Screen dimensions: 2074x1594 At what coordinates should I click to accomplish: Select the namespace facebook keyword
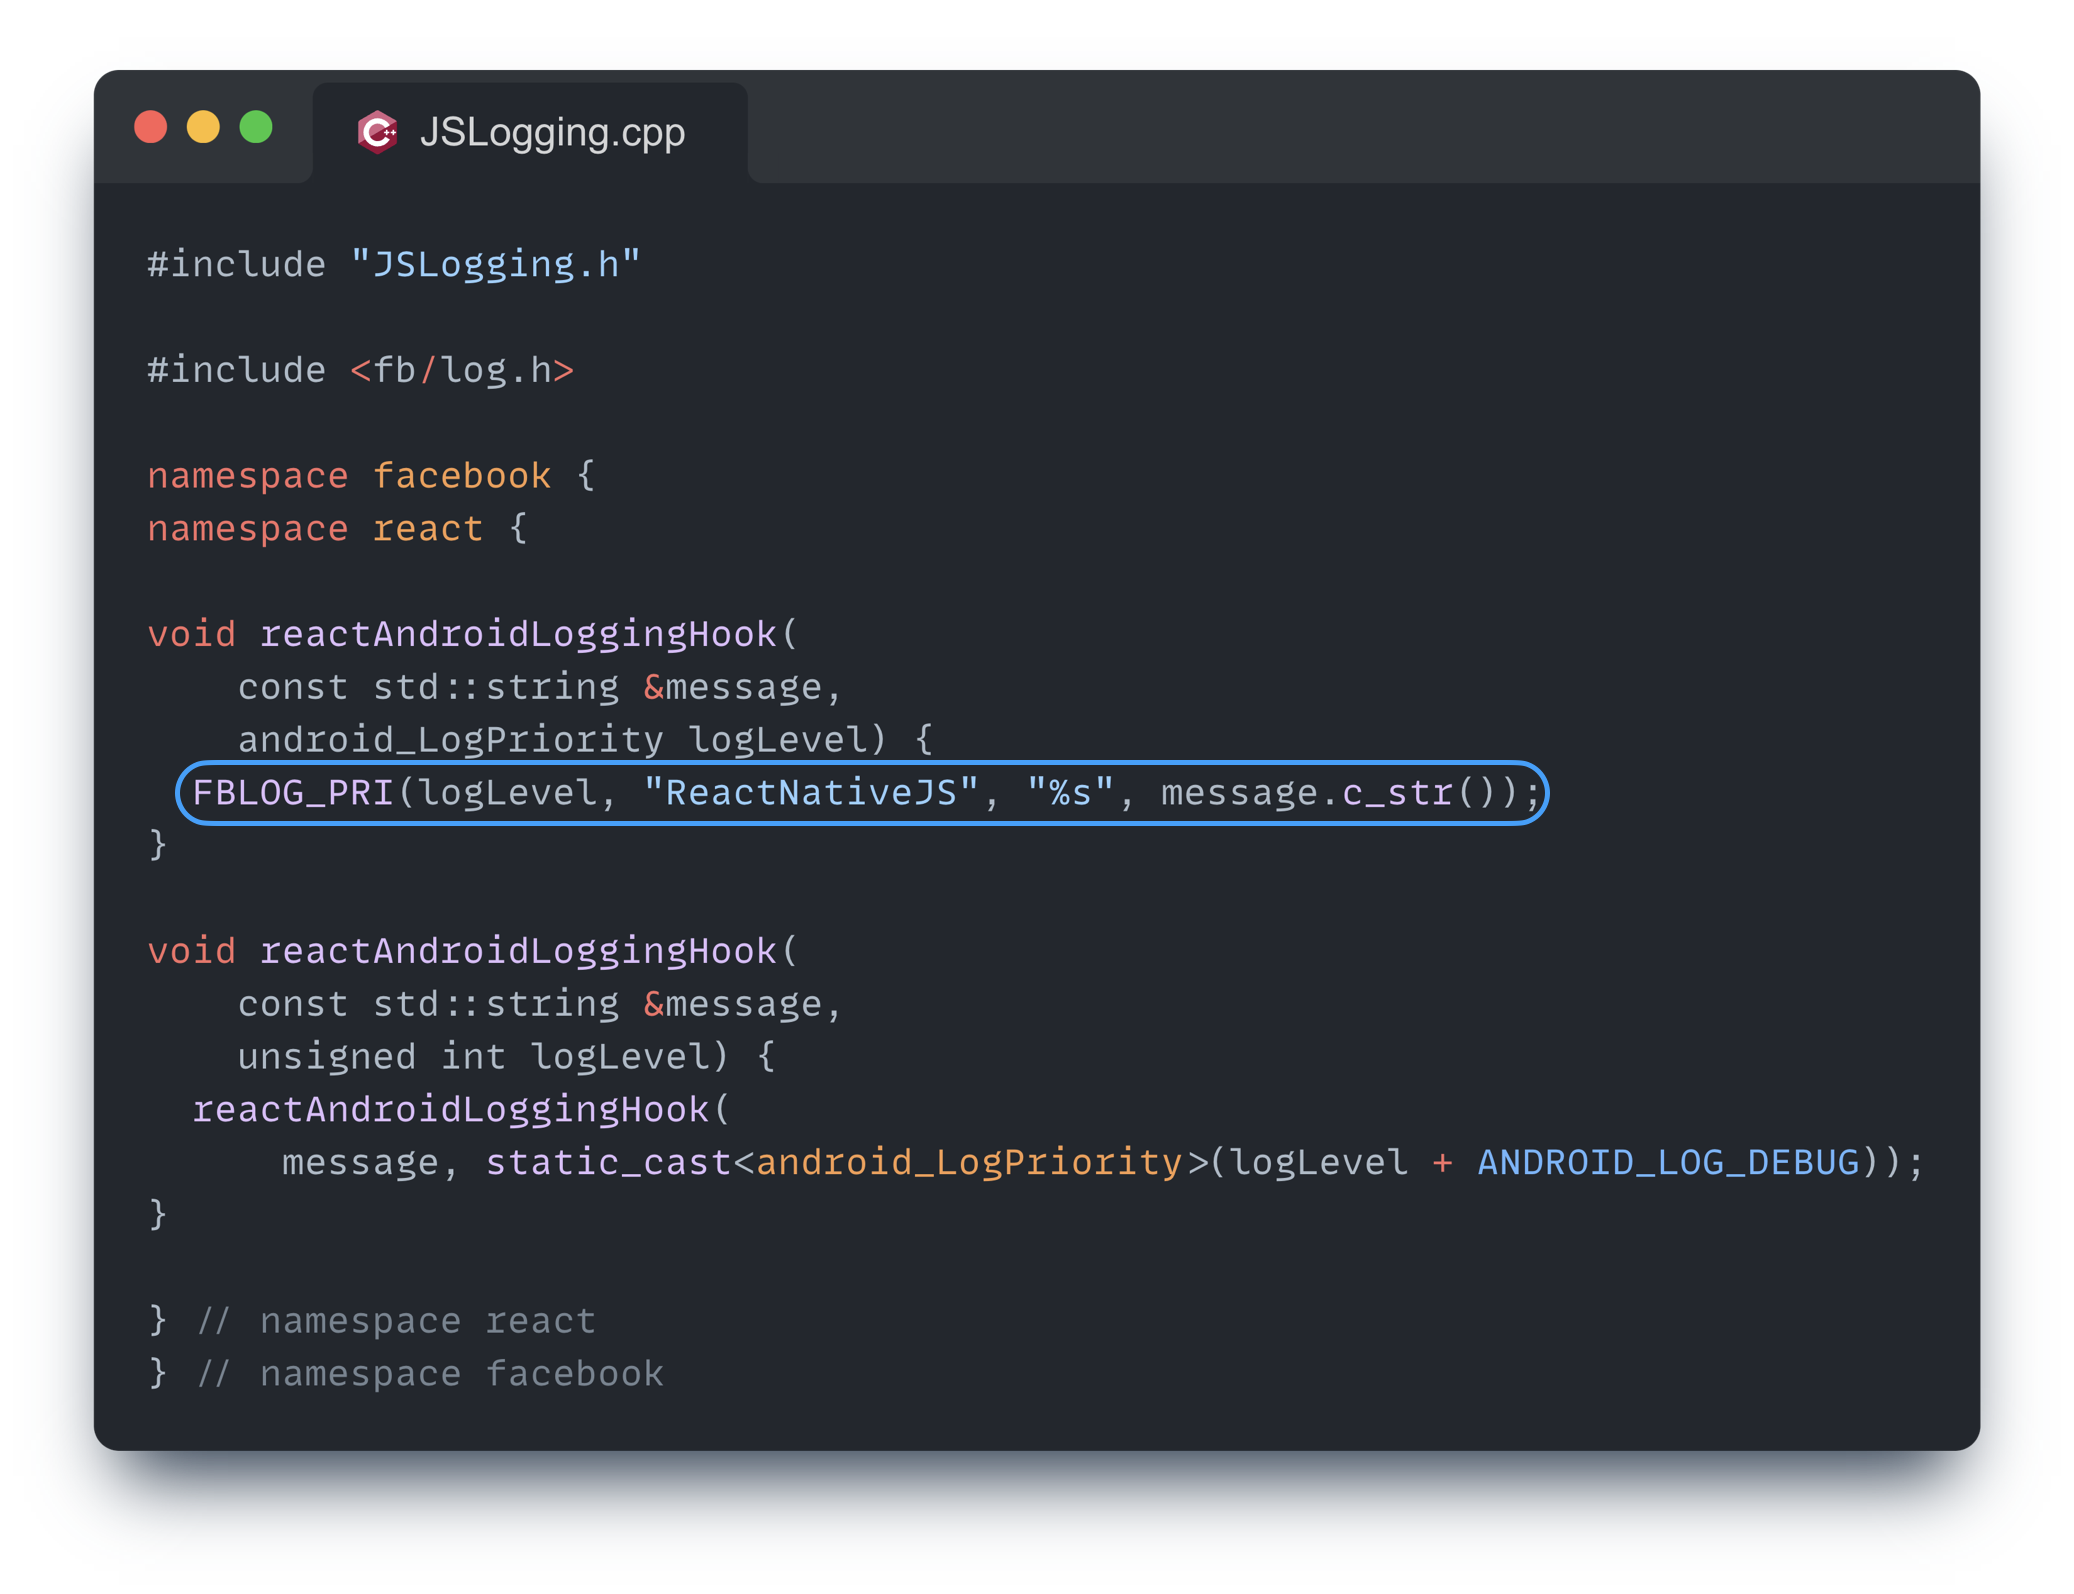tap(248, 475)
